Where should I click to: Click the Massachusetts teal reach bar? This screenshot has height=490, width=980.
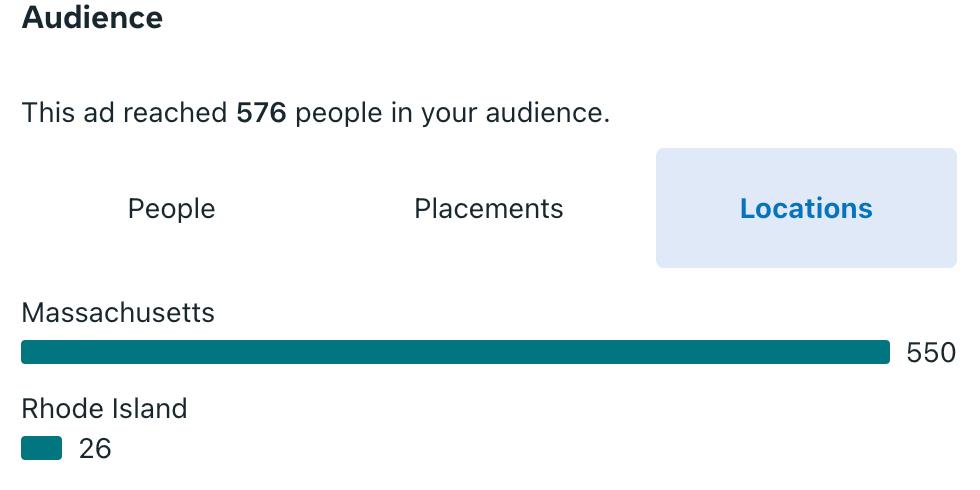click(x=455, y=352)
